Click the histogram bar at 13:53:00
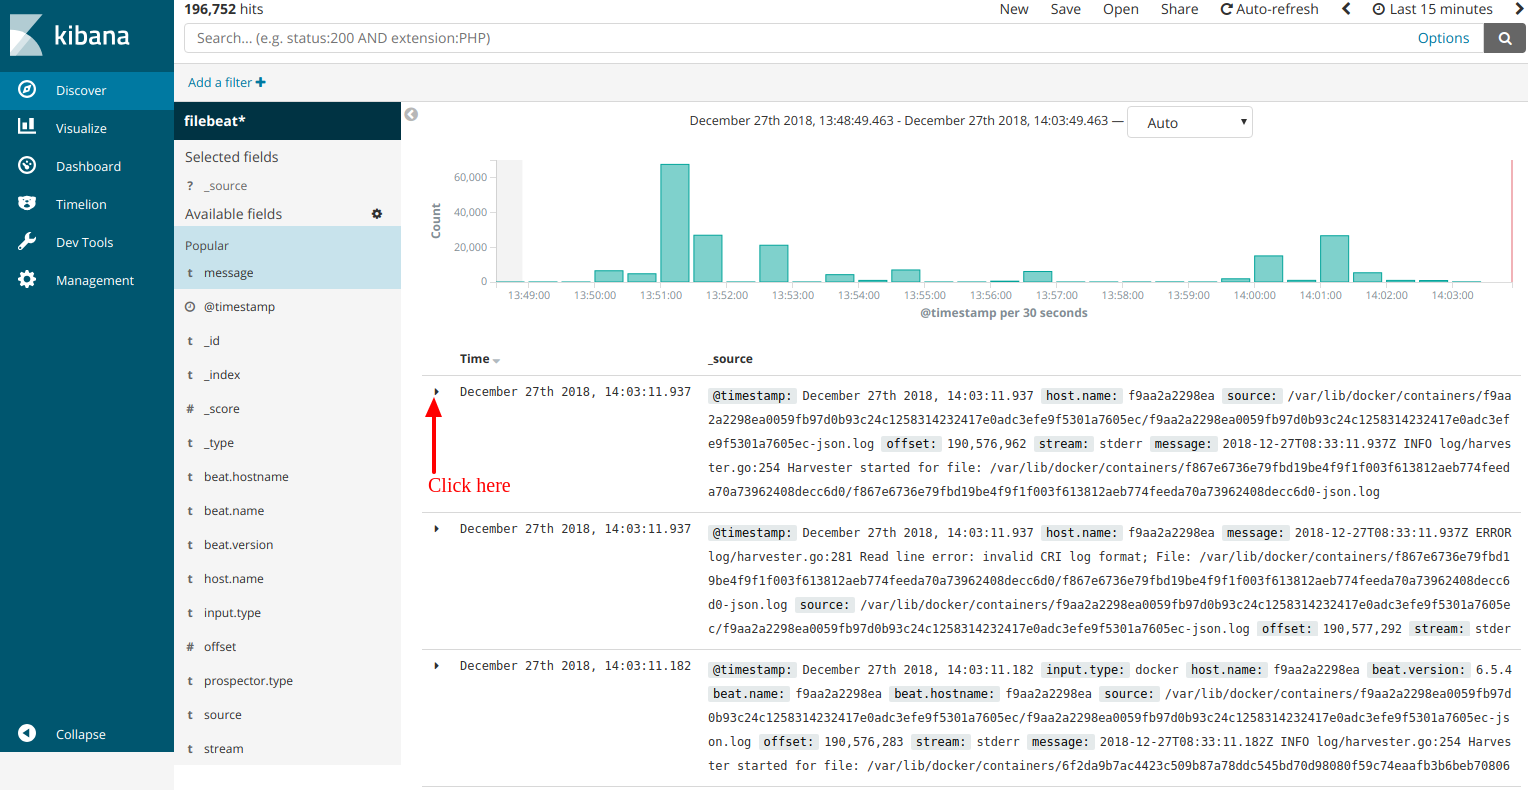The width and height of the screenshot is (1528, 790). pos(774,263)
